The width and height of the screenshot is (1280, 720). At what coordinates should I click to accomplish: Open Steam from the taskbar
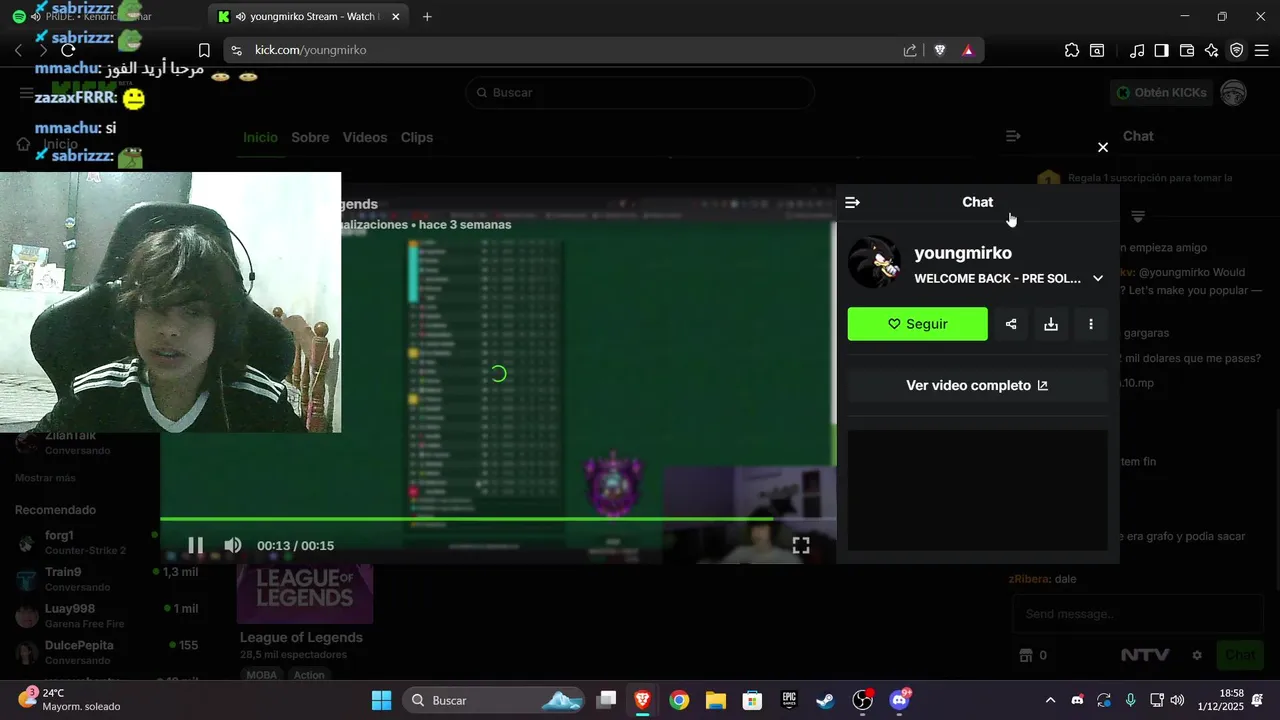[x=825, y=700]
